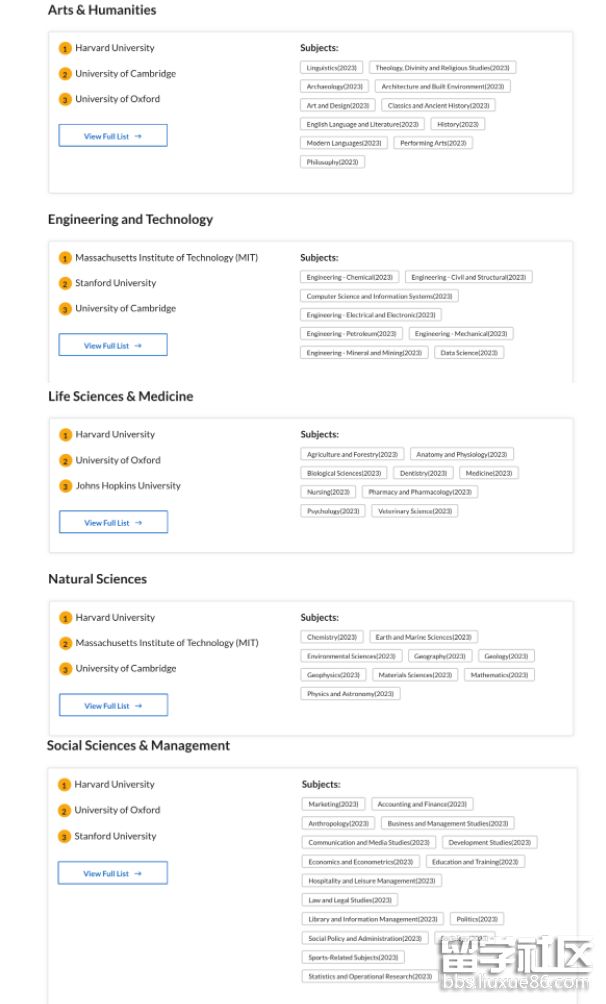The height and width of the screenshot is (1004, 606).
Task: Open View Full List for Natural Sciences
Action: [x=113, y=706]
